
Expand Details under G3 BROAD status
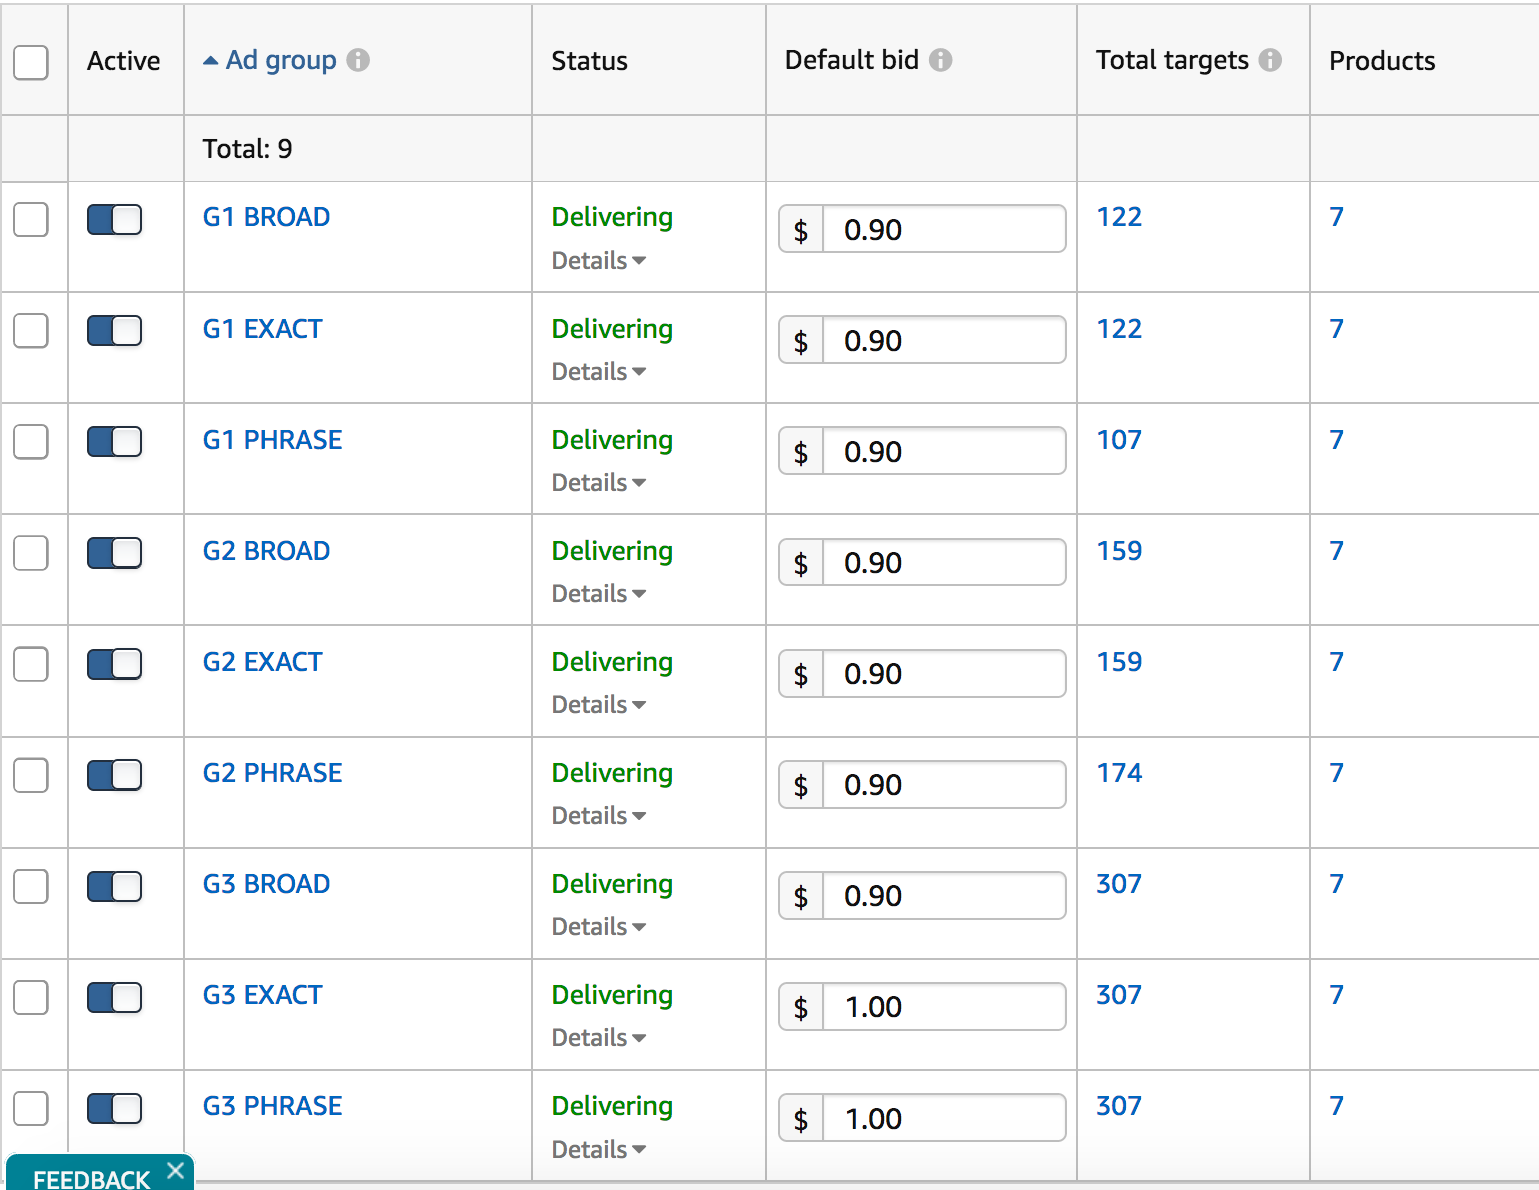click(599, 927)
